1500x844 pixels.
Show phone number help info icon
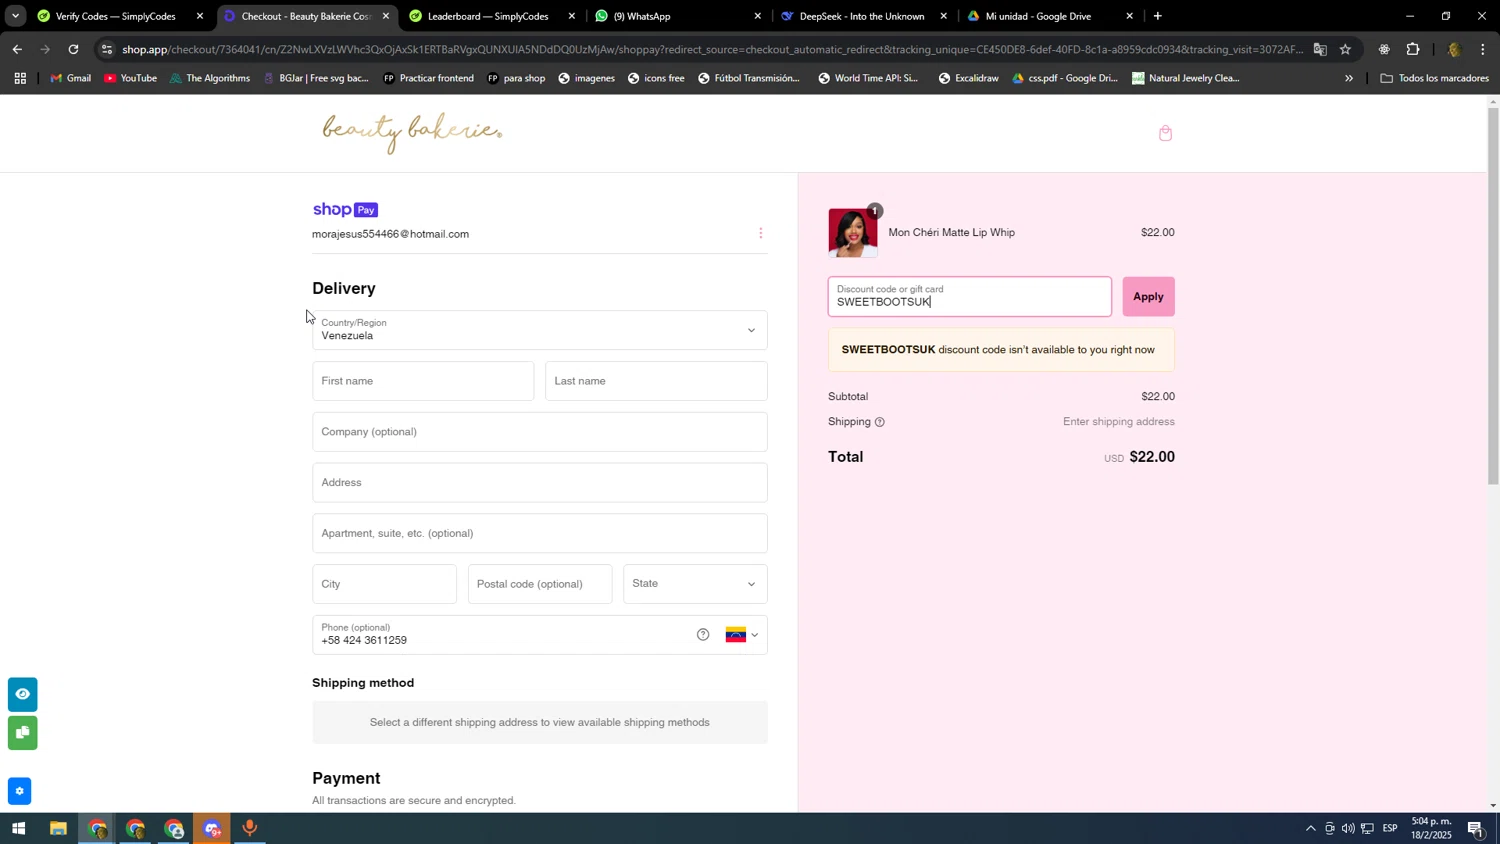703,635
